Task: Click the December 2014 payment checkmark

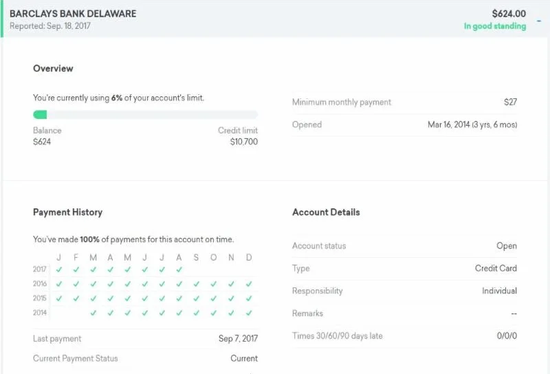Action: [249, 313]
